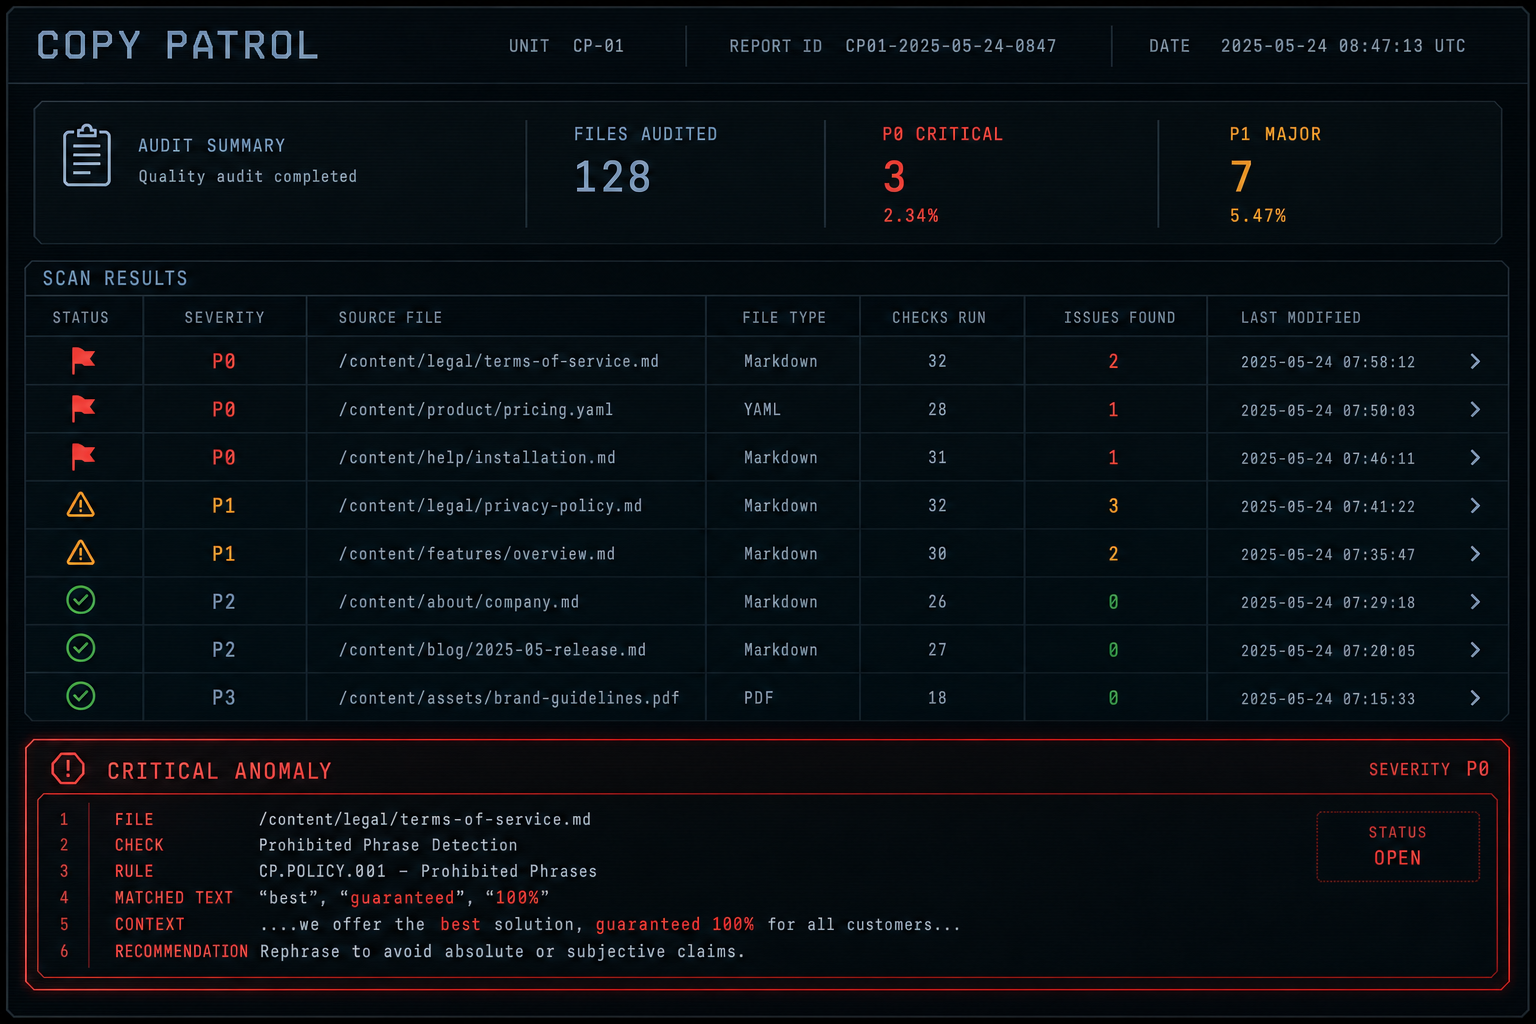This screenshot has width=1536, height=1024.
Task: Sort by the ISSUES FOUND column header
Action: 1120,317
